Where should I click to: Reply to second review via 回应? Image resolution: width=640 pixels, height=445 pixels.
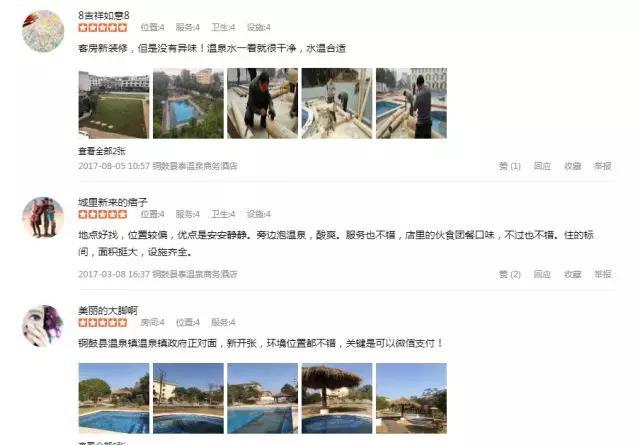[x=542, y=274]
